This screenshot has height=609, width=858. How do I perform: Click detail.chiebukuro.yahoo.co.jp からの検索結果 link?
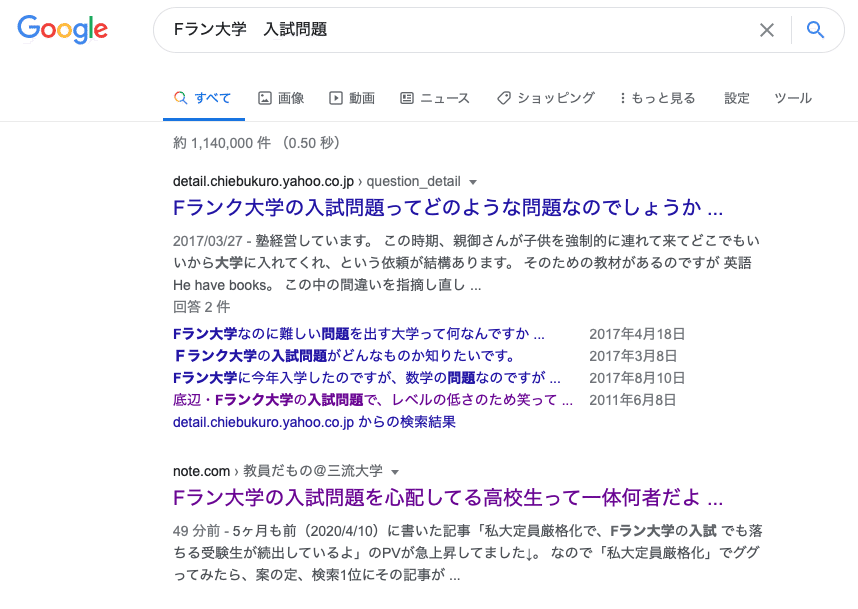tap(314, 422)
